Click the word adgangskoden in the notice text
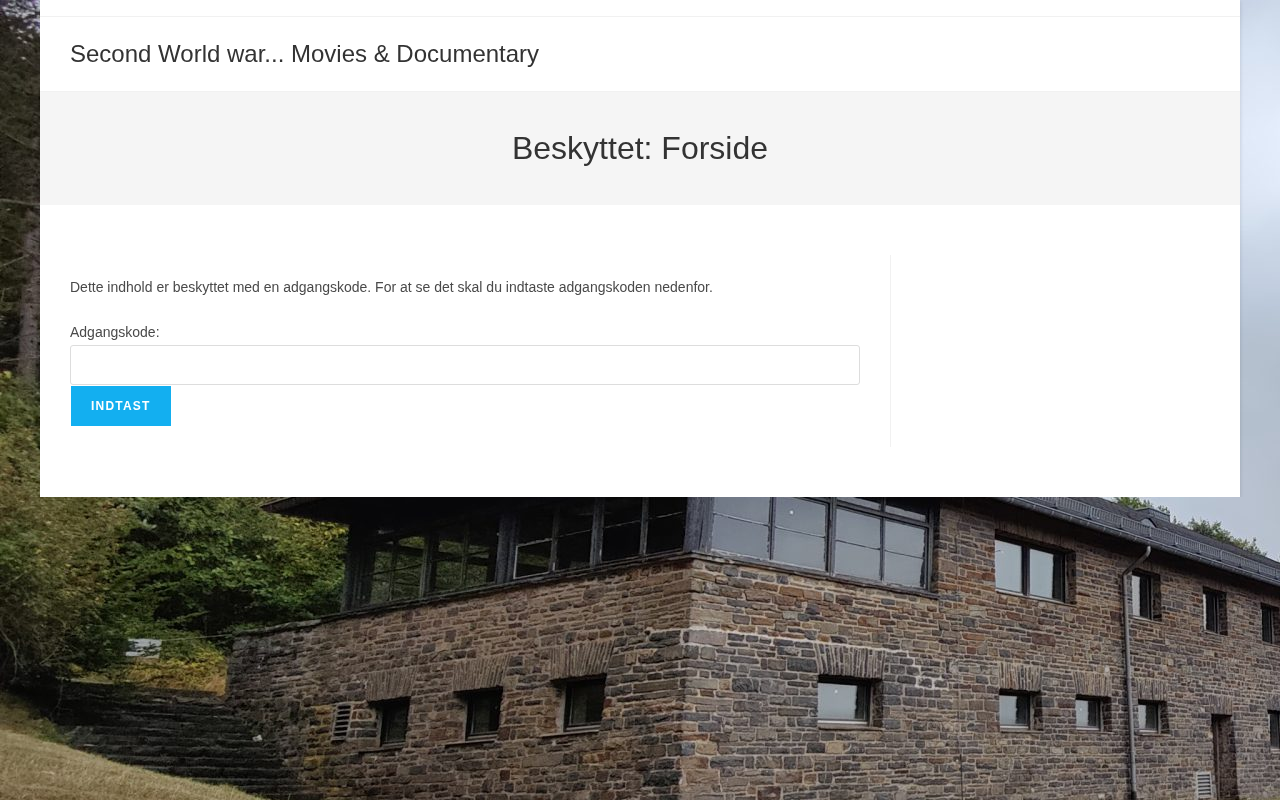Screen dimensions: 1280x800 pyautogui.click(x=605, y=287)
